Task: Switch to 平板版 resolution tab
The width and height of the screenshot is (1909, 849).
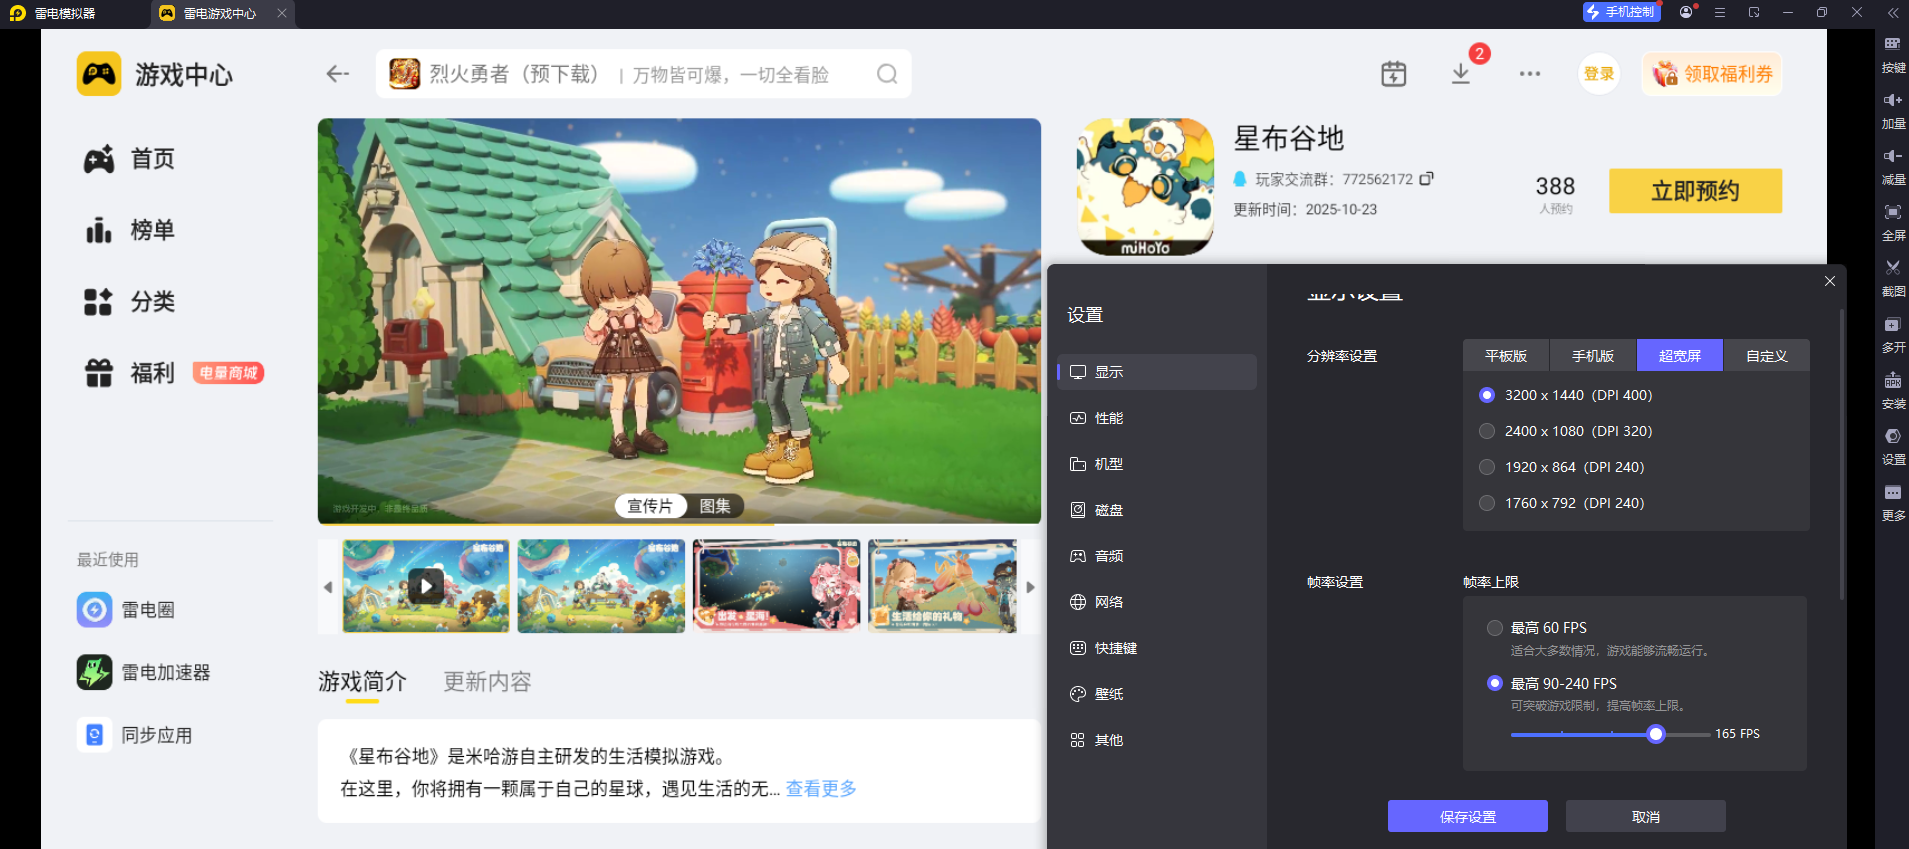Action: [1506, 356]
